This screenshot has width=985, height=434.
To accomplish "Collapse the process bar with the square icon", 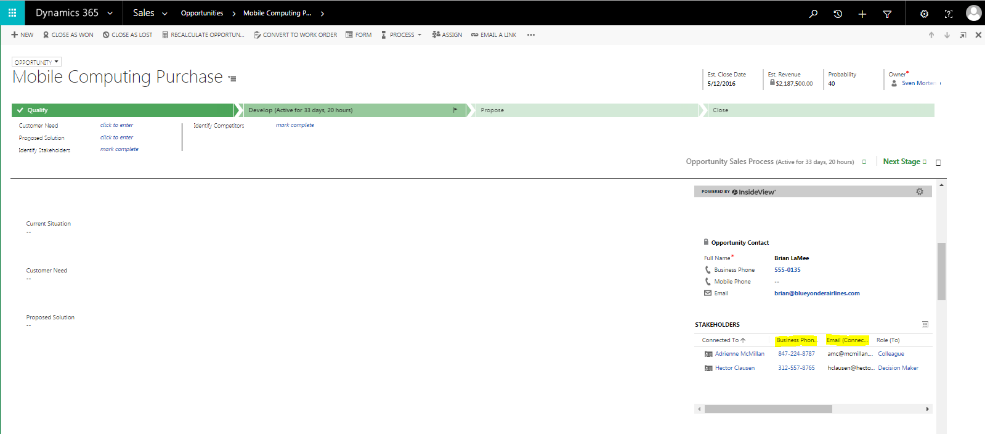I will pos(939,162).
